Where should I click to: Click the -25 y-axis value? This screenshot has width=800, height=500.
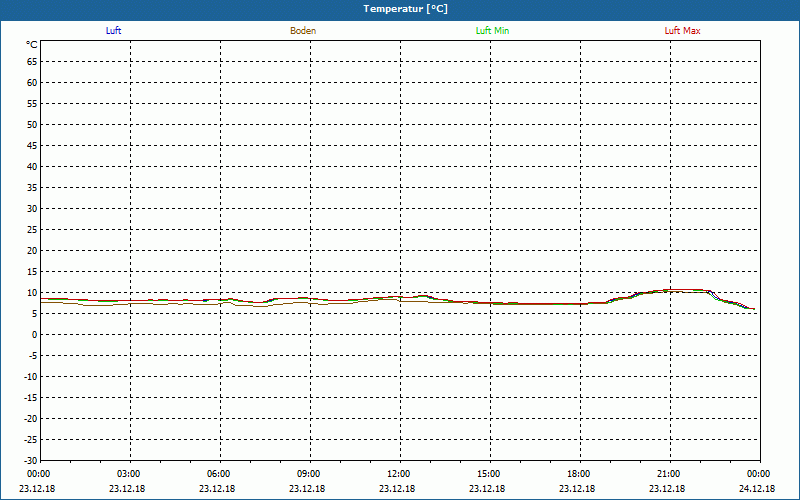[x=31, y=439]
